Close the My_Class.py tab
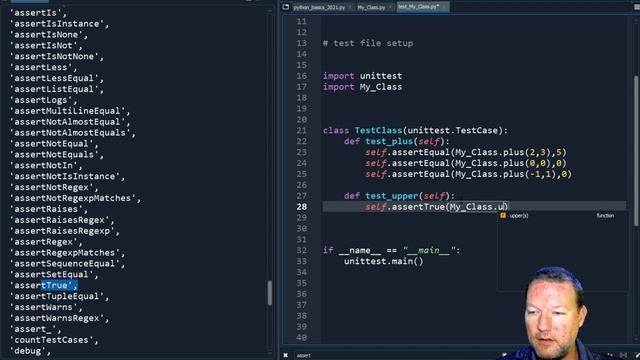The image size is (640, 360). coord(390,7)
